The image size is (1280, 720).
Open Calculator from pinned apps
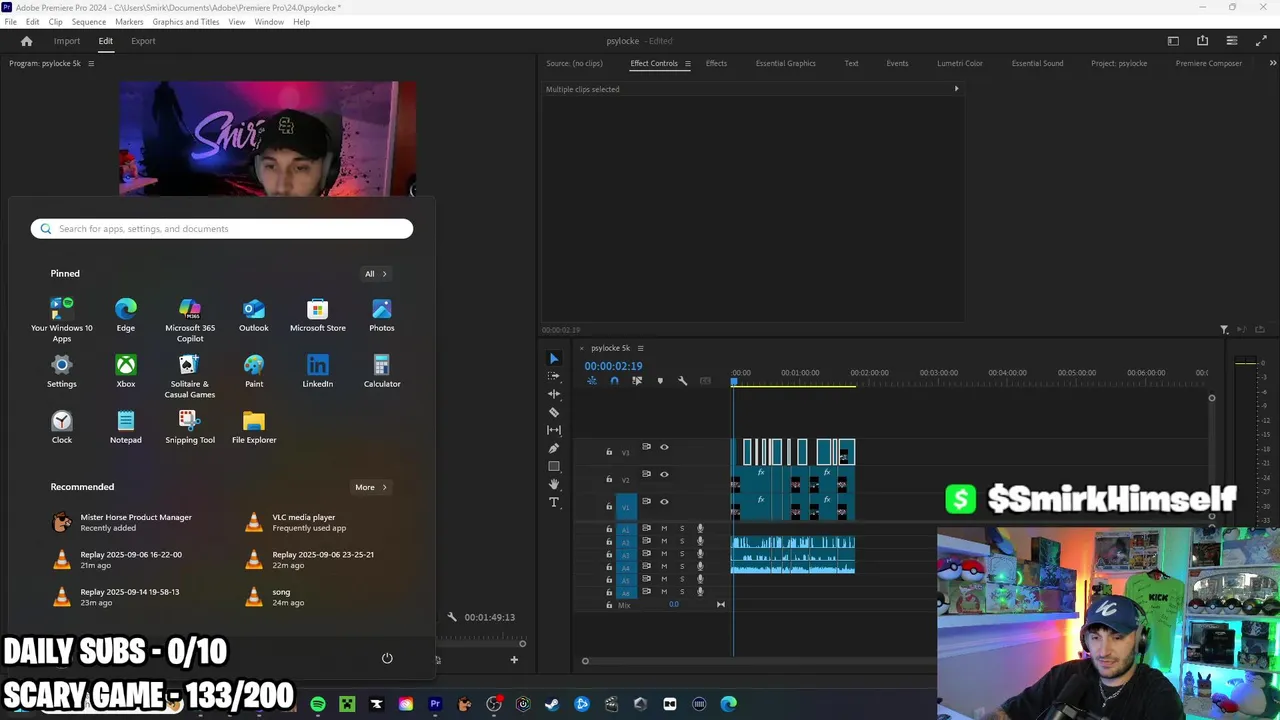coord(382,371)
